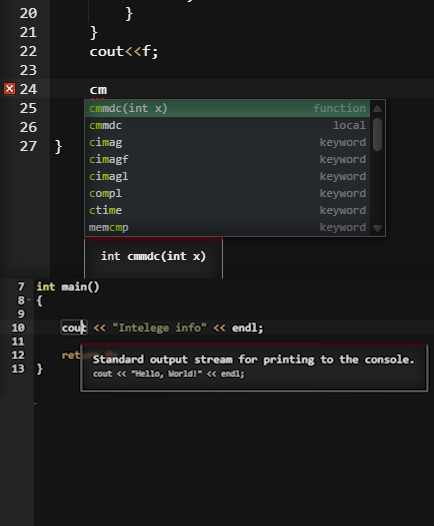Click the autocomplete list scrollbar thumb
The image size is (434, 526).
tap(377, 134)
